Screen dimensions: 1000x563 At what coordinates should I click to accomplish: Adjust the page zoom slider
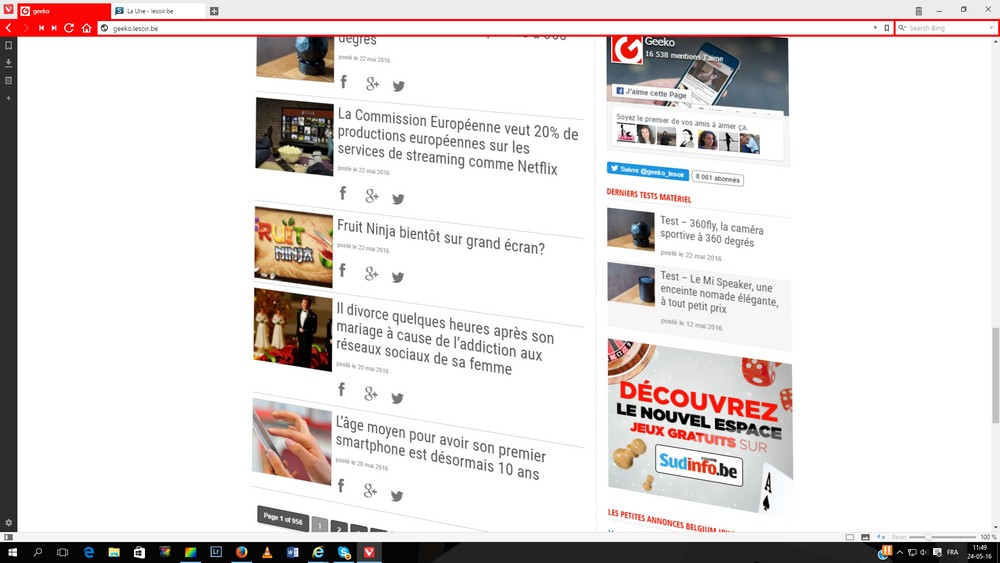pos(943,537)
